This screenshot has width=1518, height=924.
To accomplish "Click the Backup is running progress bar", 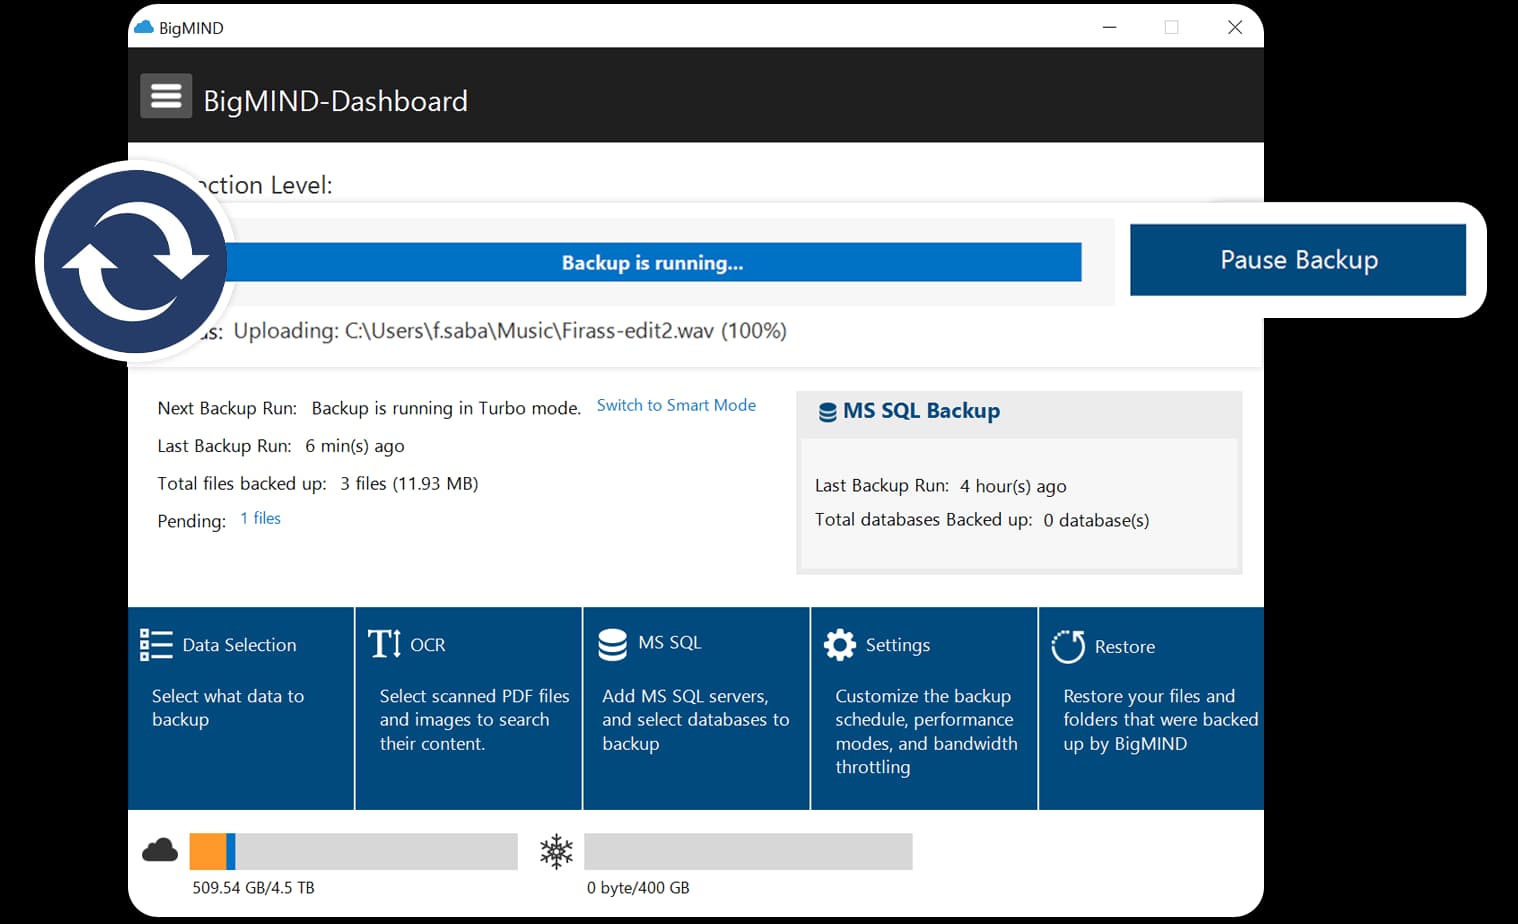I will [651, 262].
